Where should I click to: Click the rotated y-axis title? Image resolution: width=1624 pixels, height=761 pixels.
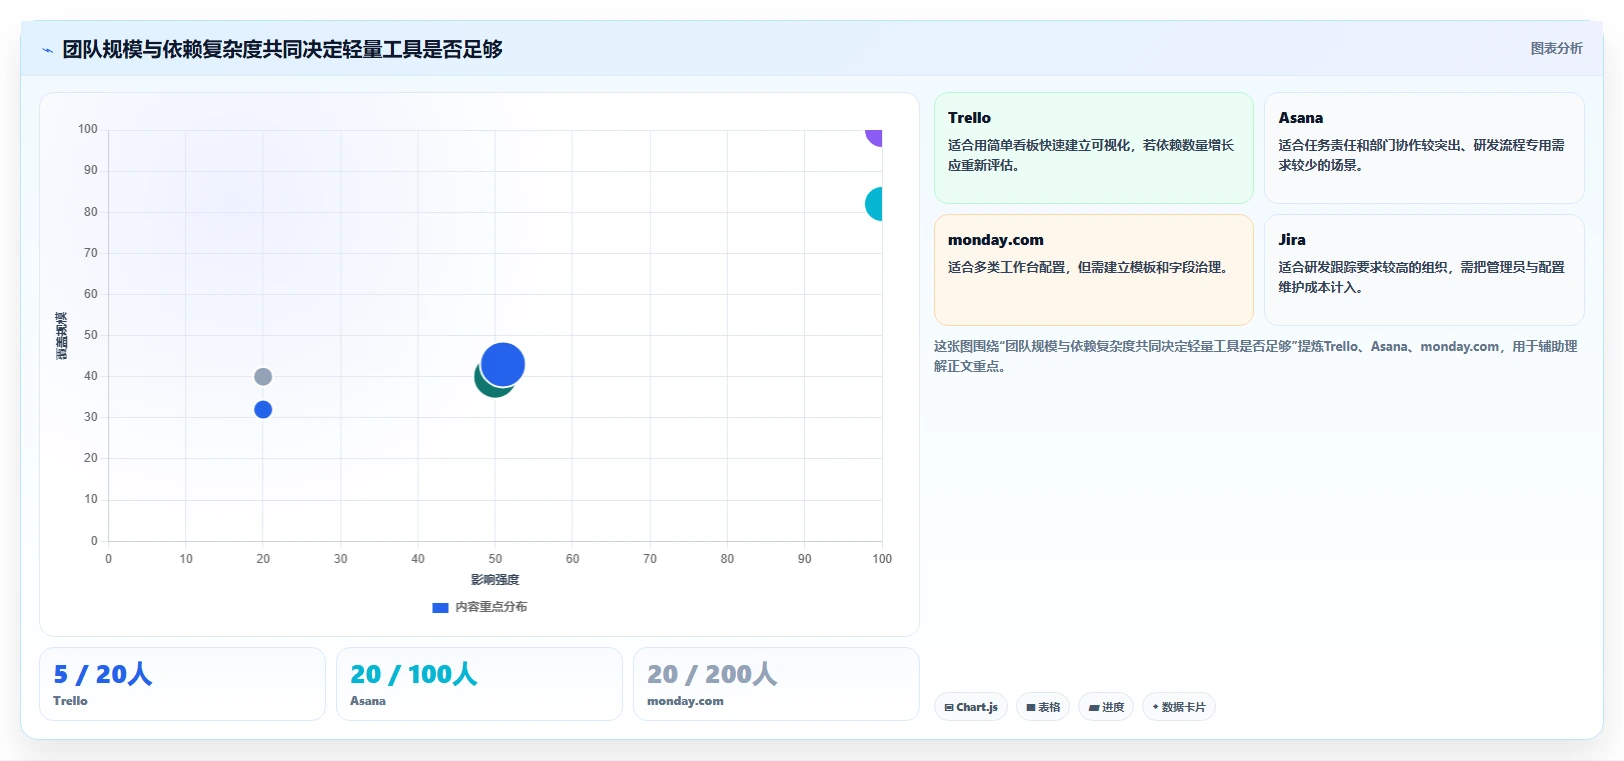click(x=62, y=336)
